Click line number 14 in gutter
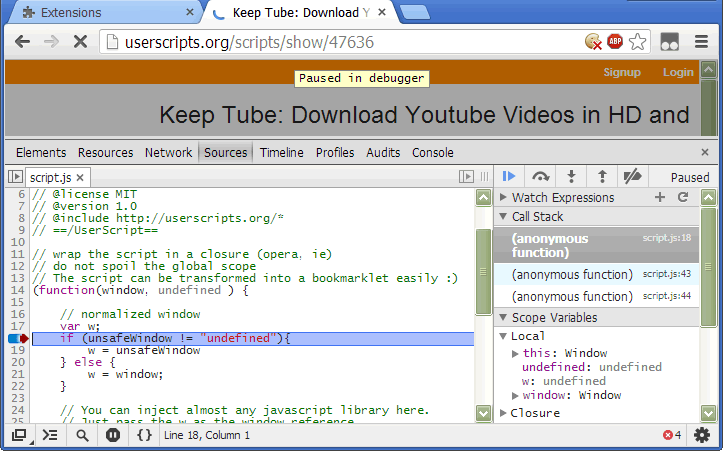The width and height of the screenshot is (723, 451). point(18,290)
